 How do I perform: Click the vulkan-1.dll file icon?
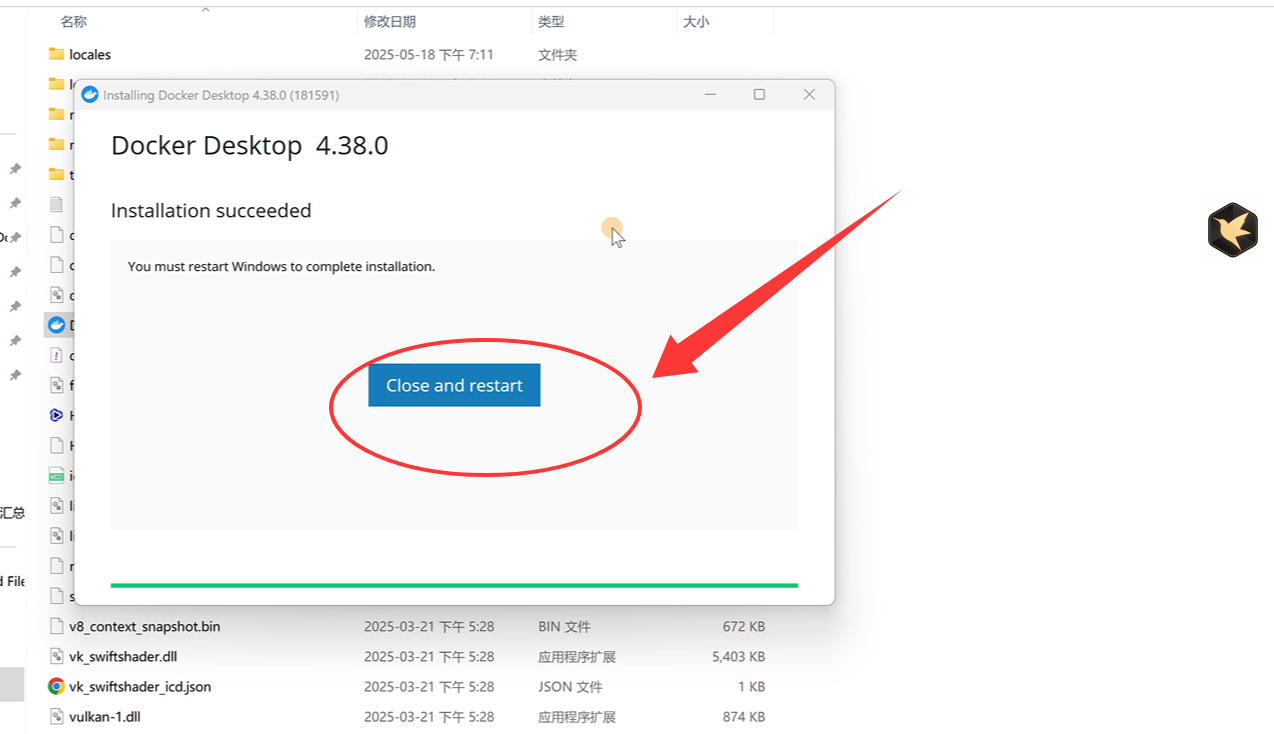tap(56, 717)
